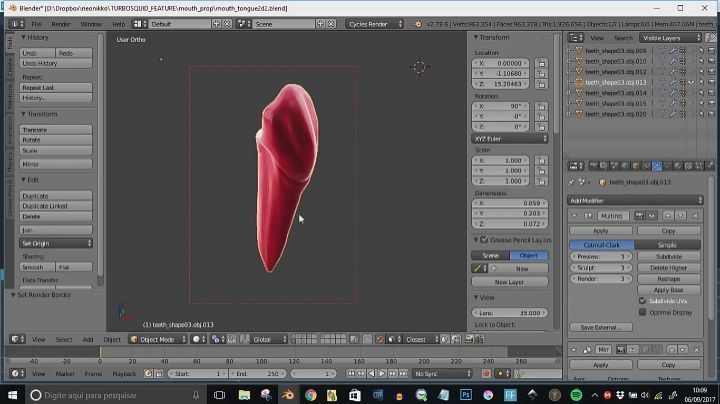The image size is (720, 404).
Task: Open Blender app from the Windows taskbar
Action: coord(288,395)
